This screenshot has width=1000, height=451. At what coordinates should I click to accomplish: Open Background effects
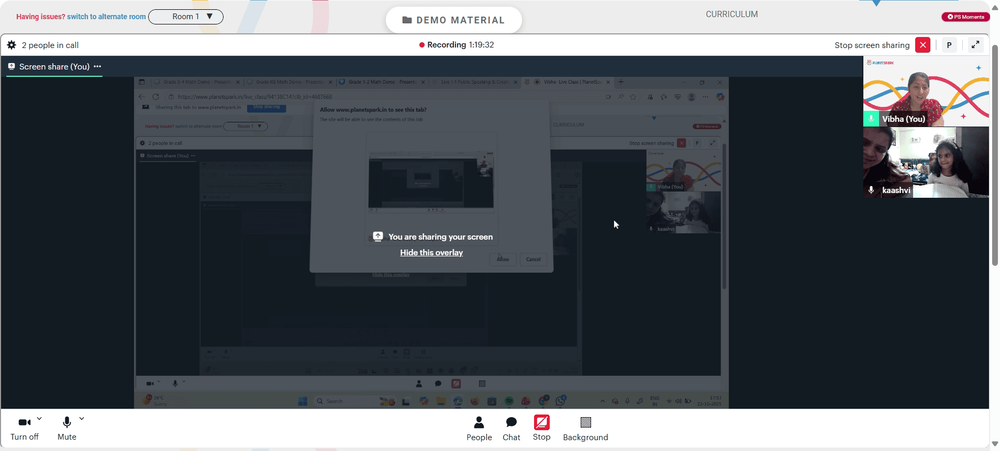[x=585, y=429]
